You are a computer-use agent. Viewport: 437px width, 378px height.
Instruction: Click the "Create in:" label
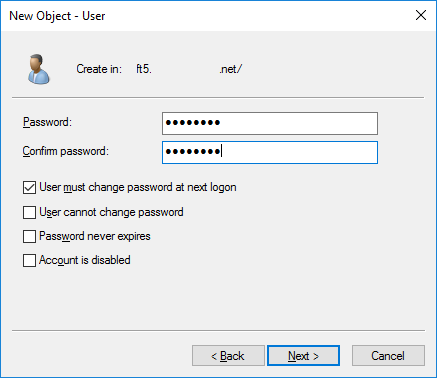click(99, 69)
